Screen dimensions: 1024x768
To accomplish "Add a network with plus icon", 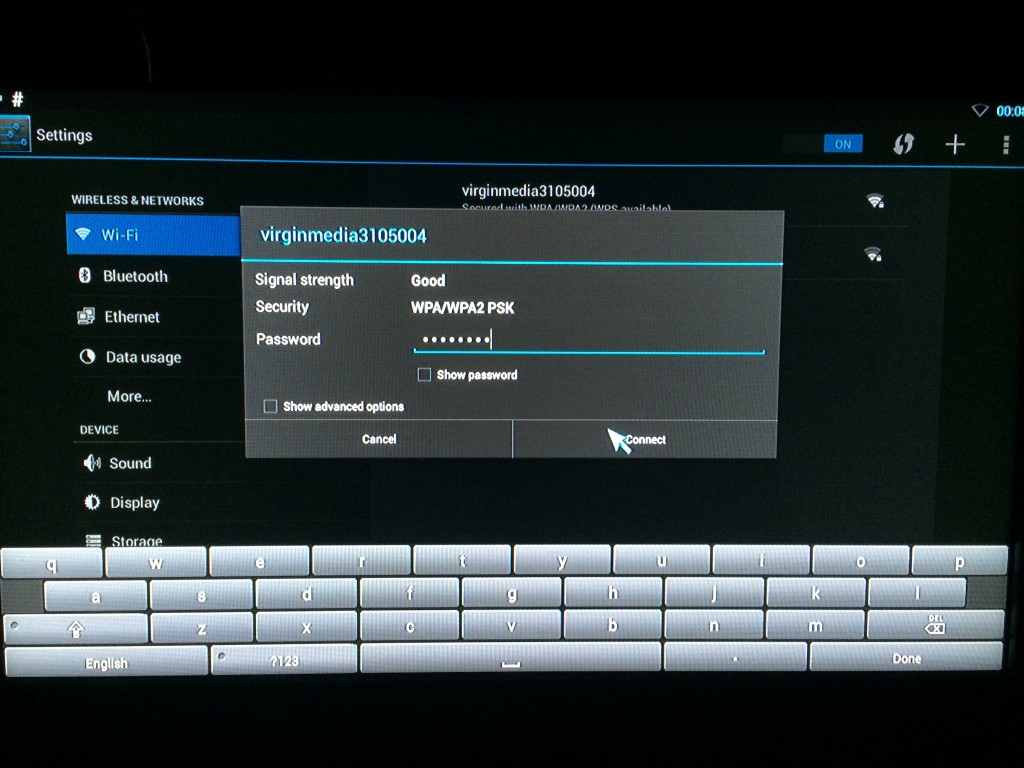I will [x=955, y=144].
